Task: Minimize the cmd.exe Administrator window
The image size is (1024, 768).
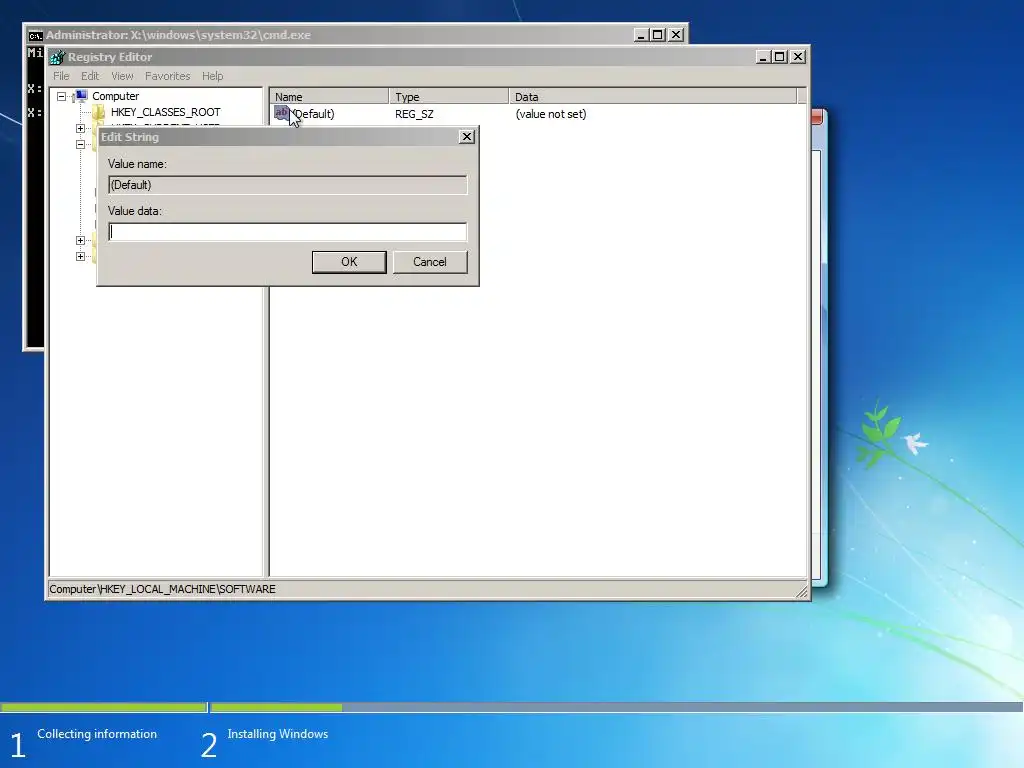Action: pyautogui.click(x=641, y=35)
